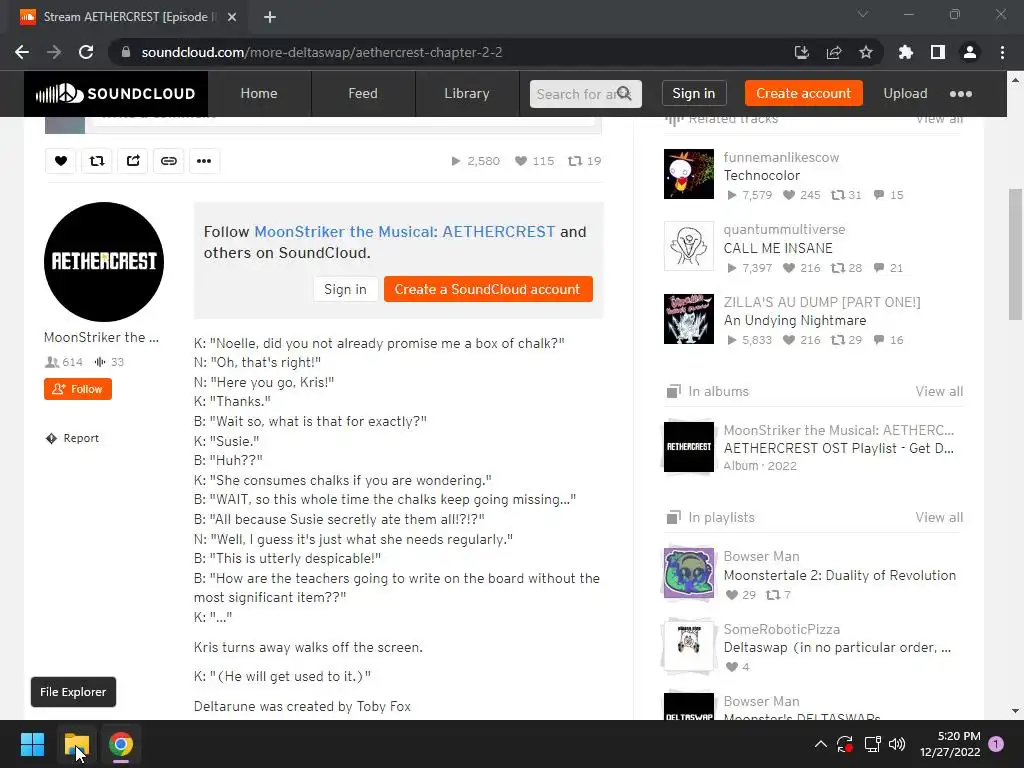Viewport: 1024px width, 768px height.
Task: Open MoonStriker the Musical: AETHERCREST link
Action: point(404,232)
